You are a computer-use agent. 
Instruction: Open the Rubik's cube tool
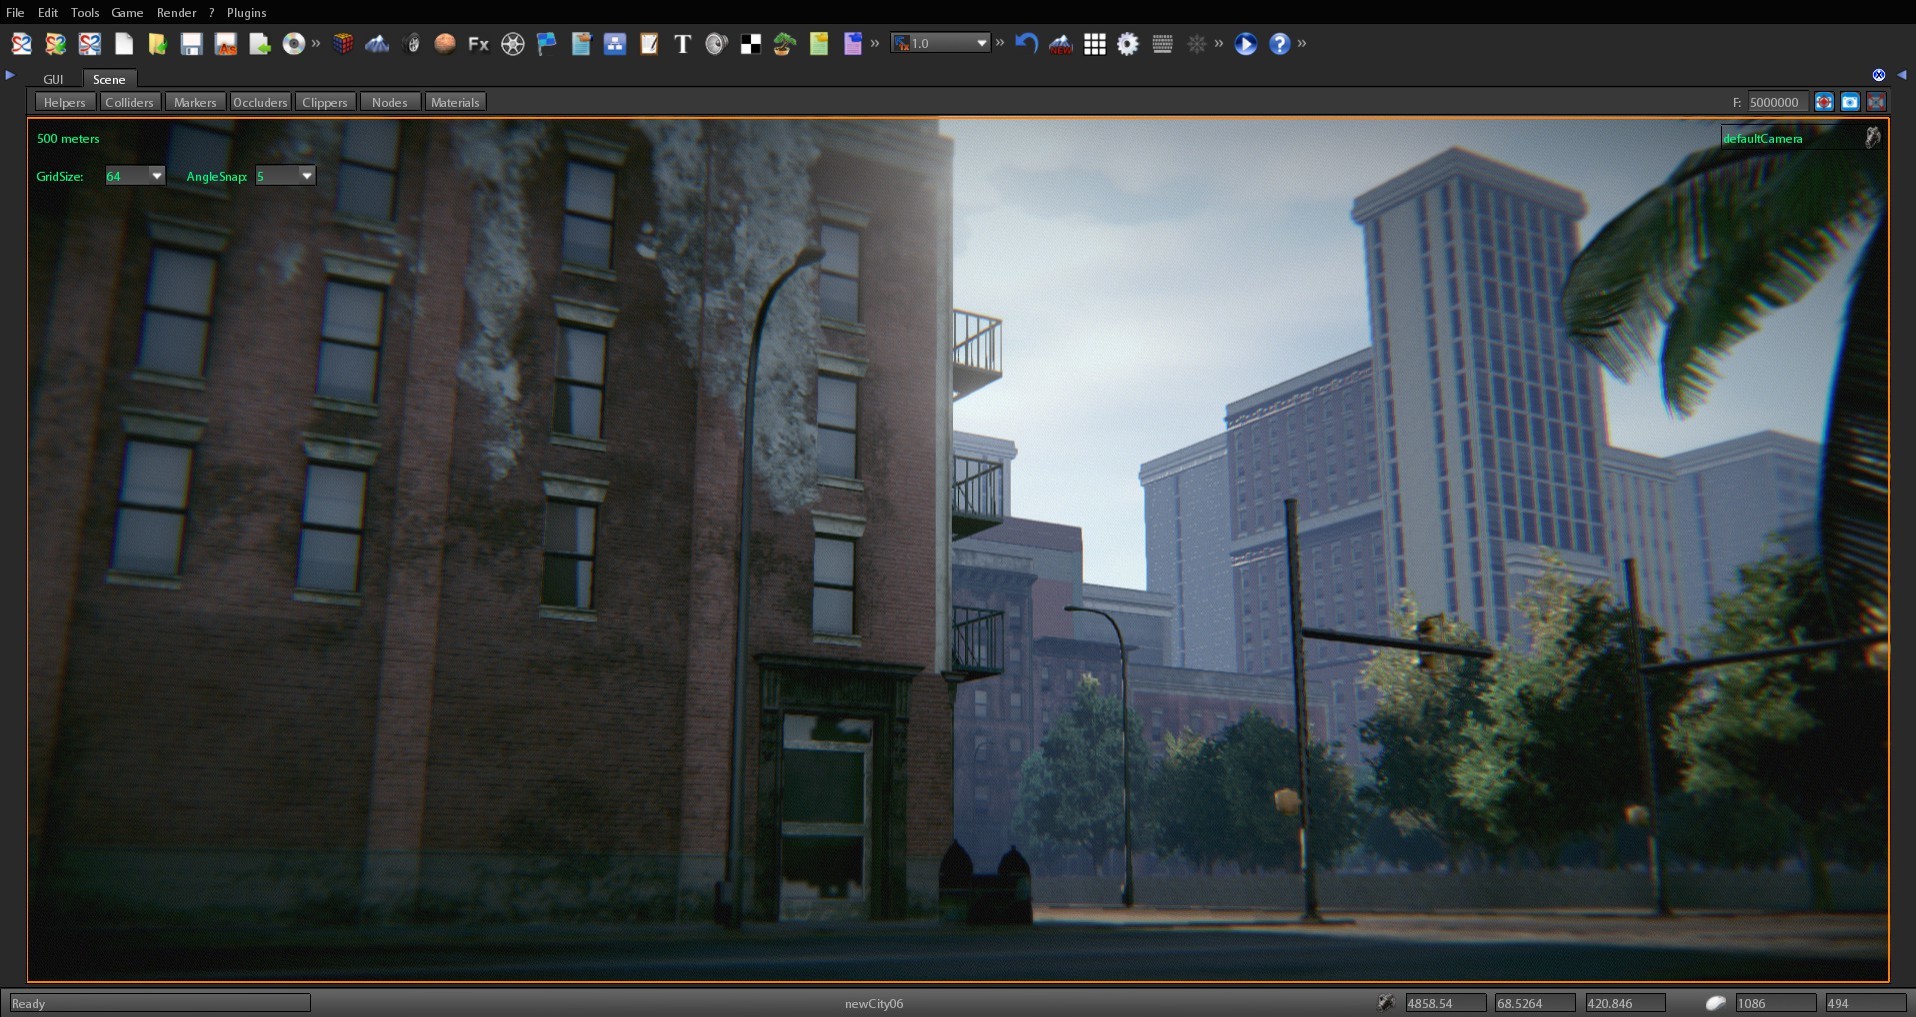343,44
